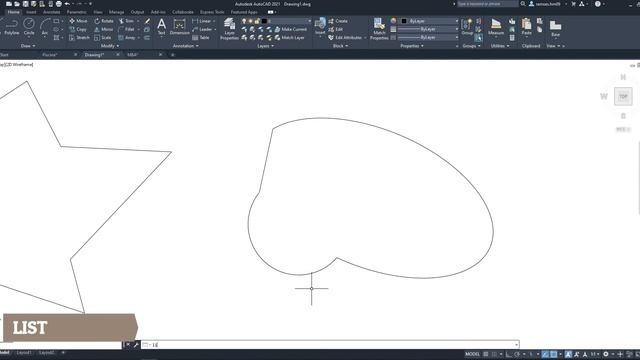Switch to the Manage ribbon tab

pos(116,12)
